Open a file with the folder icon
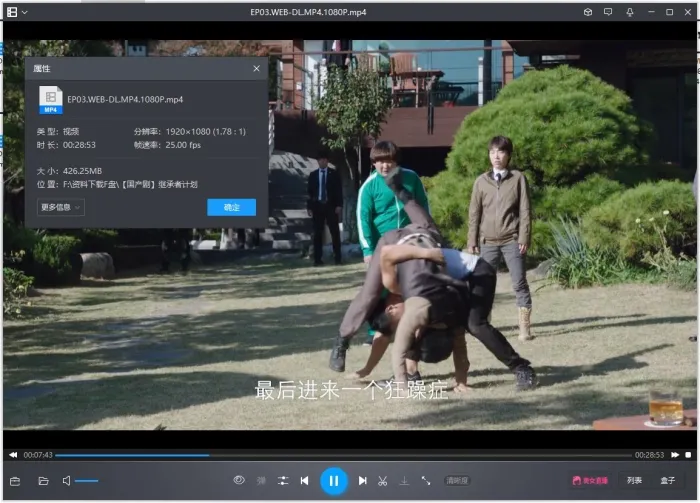 click(43, 481)
